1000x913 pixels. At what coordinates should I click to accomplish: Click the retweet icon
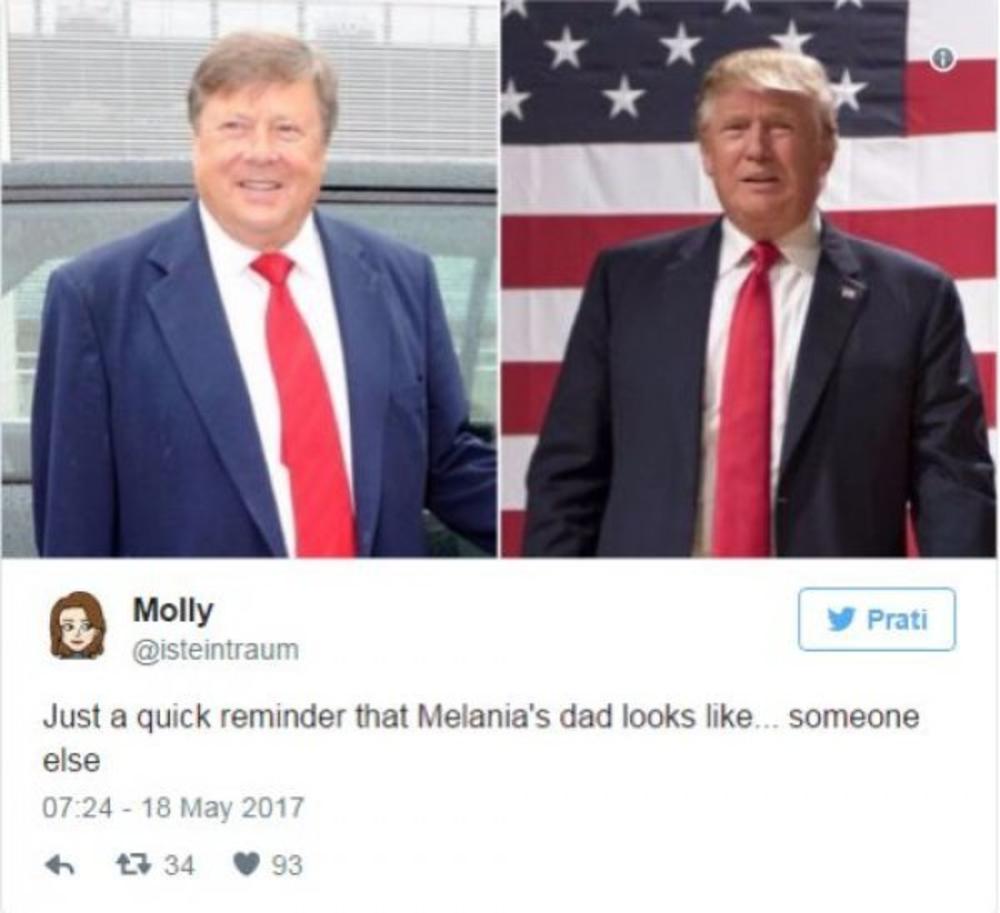point(133,865)
